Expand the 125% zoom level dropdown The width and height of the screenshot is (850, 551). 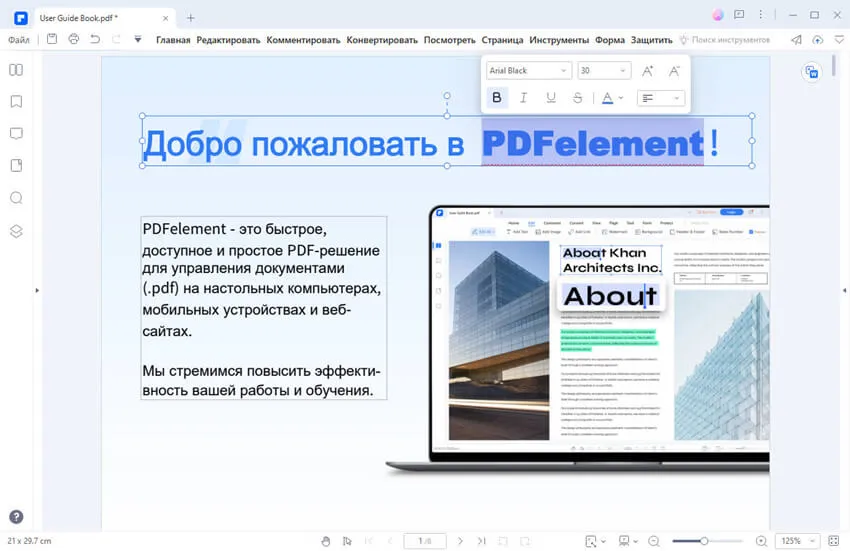795,541
